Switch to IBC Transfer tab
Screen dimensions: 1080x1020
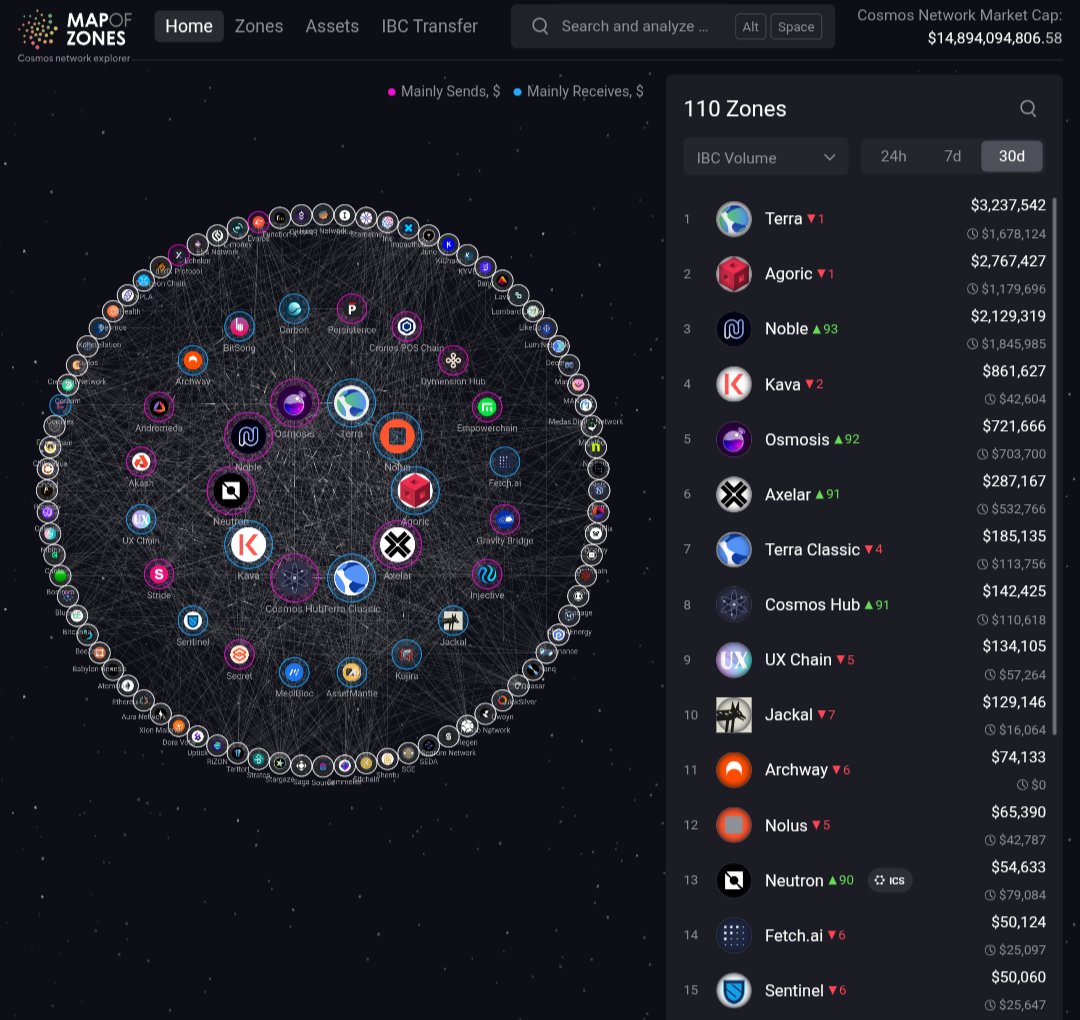[430, 26]
